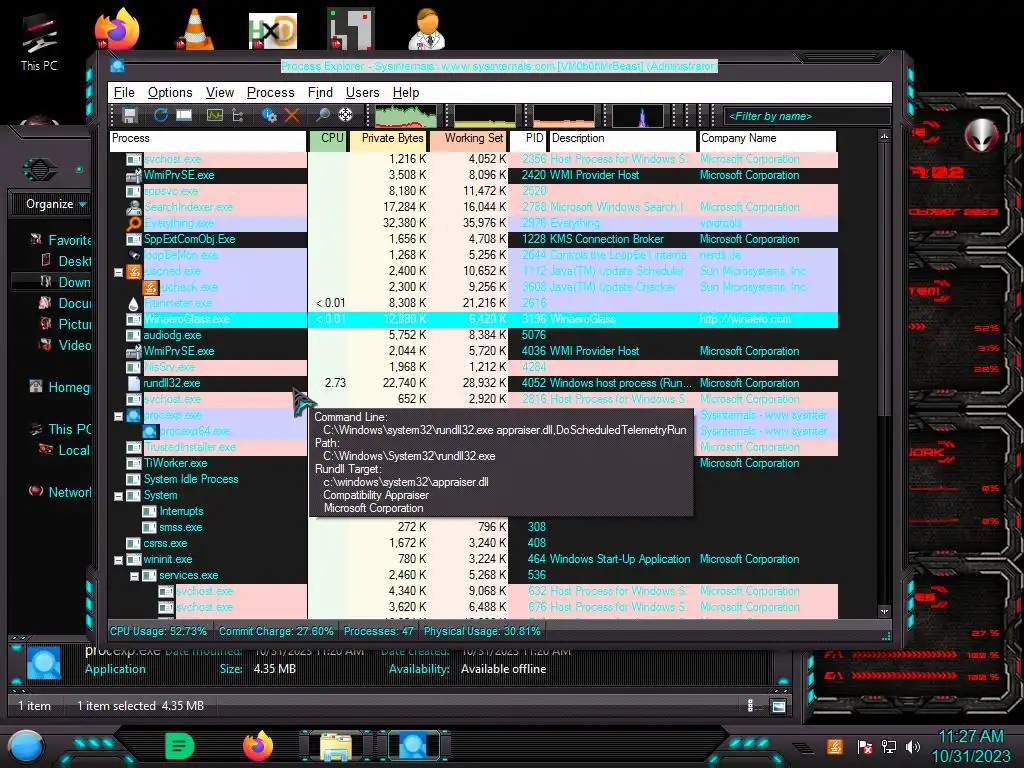Collapse the System process tree node

pos(118,496)
